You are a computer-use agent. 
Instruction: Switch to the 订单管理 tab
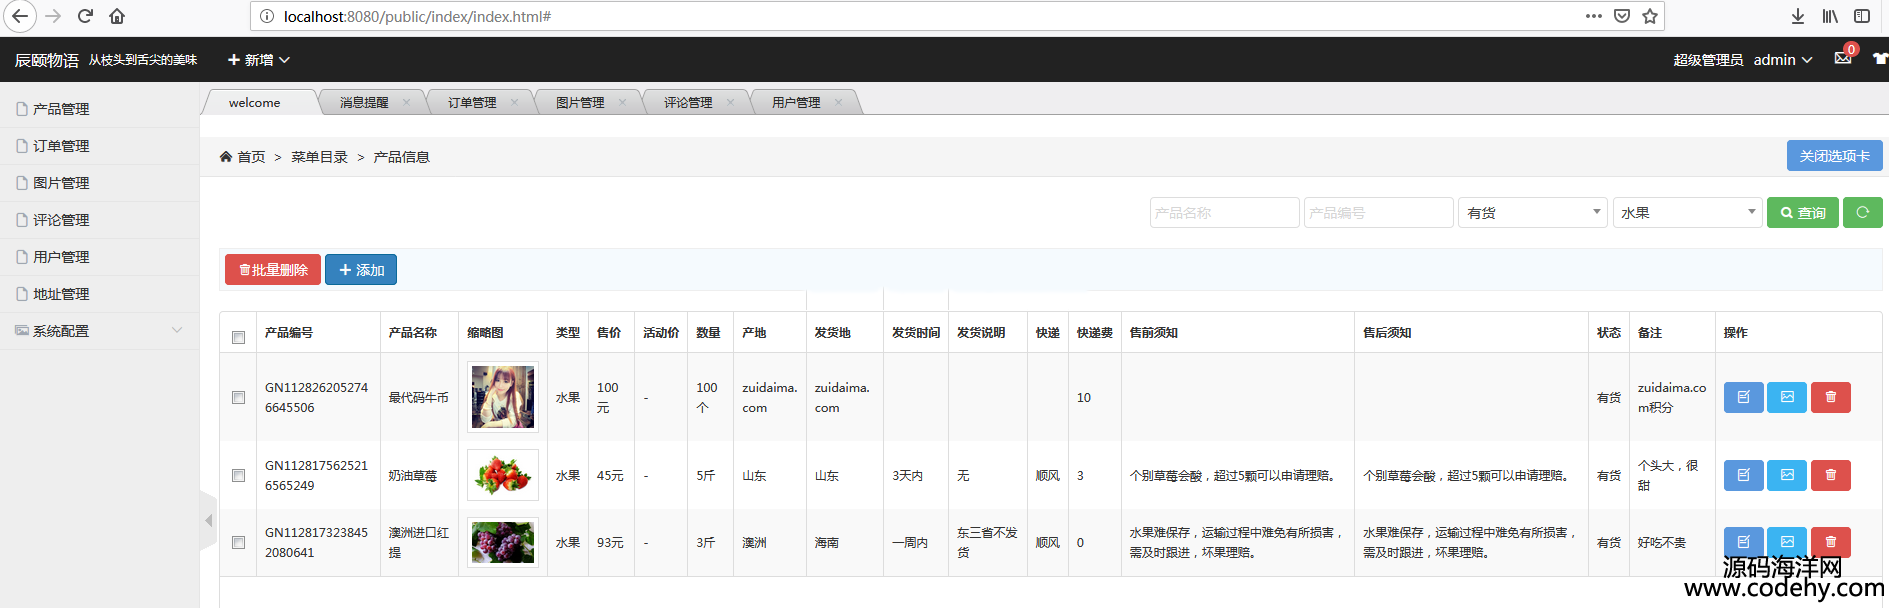[x=472, y=102]
